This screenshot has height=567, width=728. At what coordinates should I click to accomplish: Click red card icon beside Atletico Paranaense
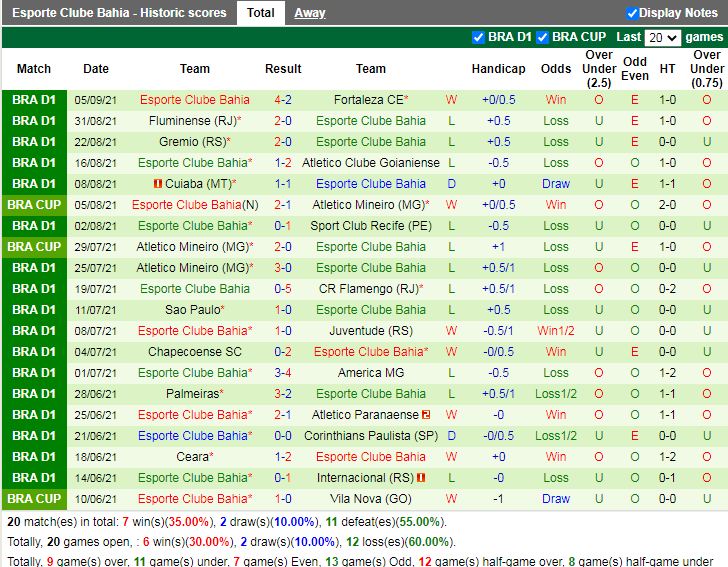click(426, 415)
